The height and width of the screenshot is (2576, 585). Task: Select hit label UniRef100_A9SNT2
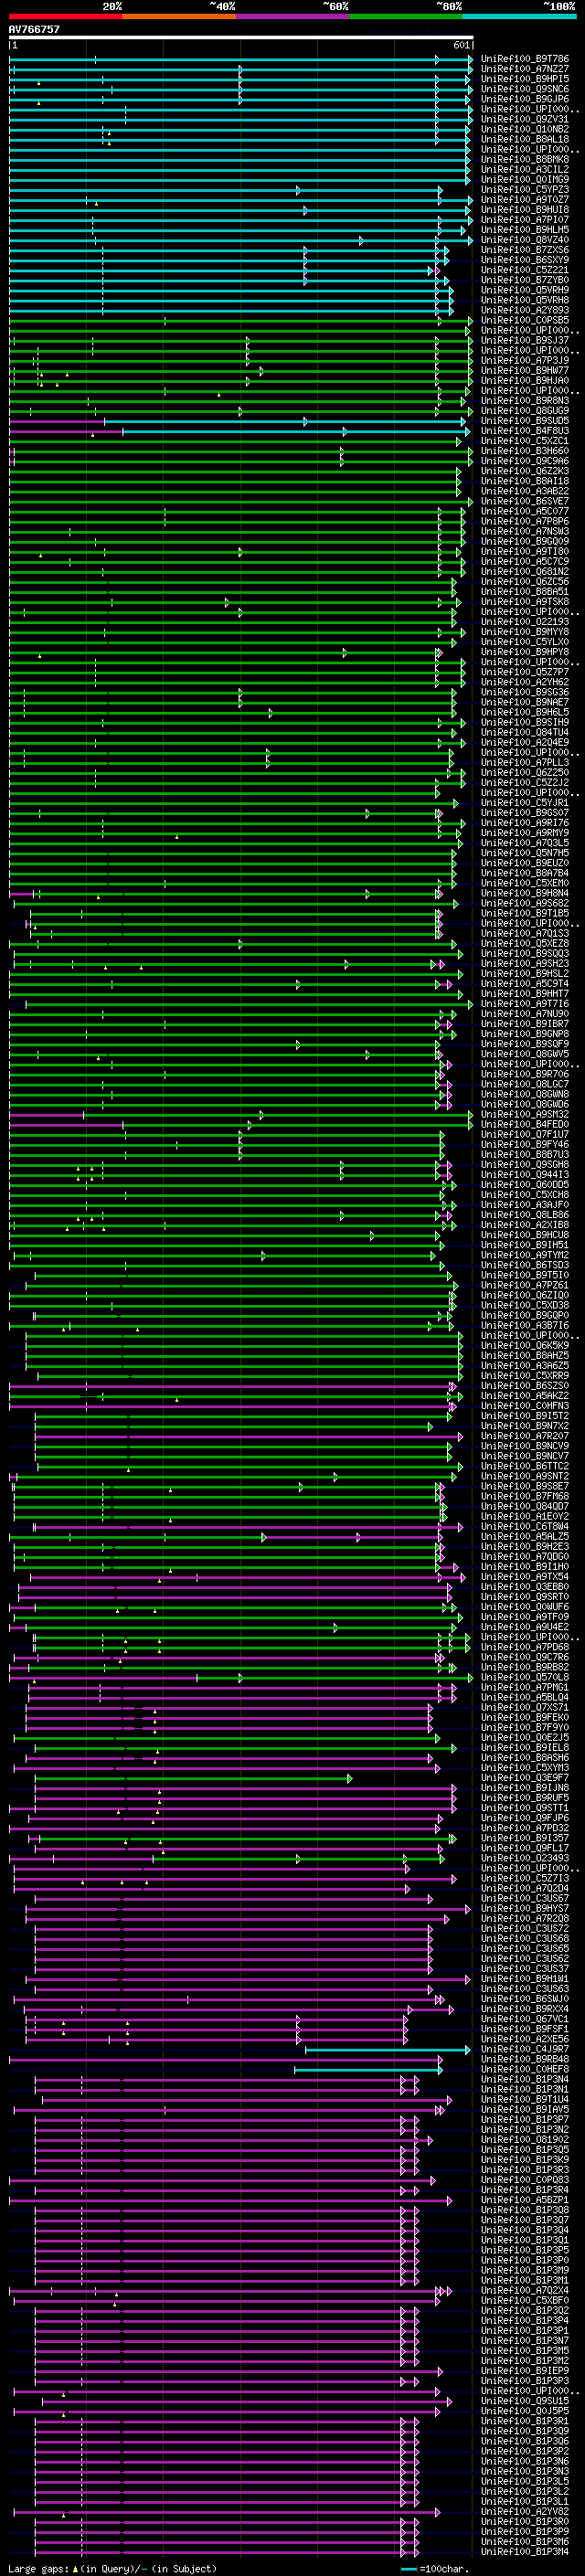525,1476
